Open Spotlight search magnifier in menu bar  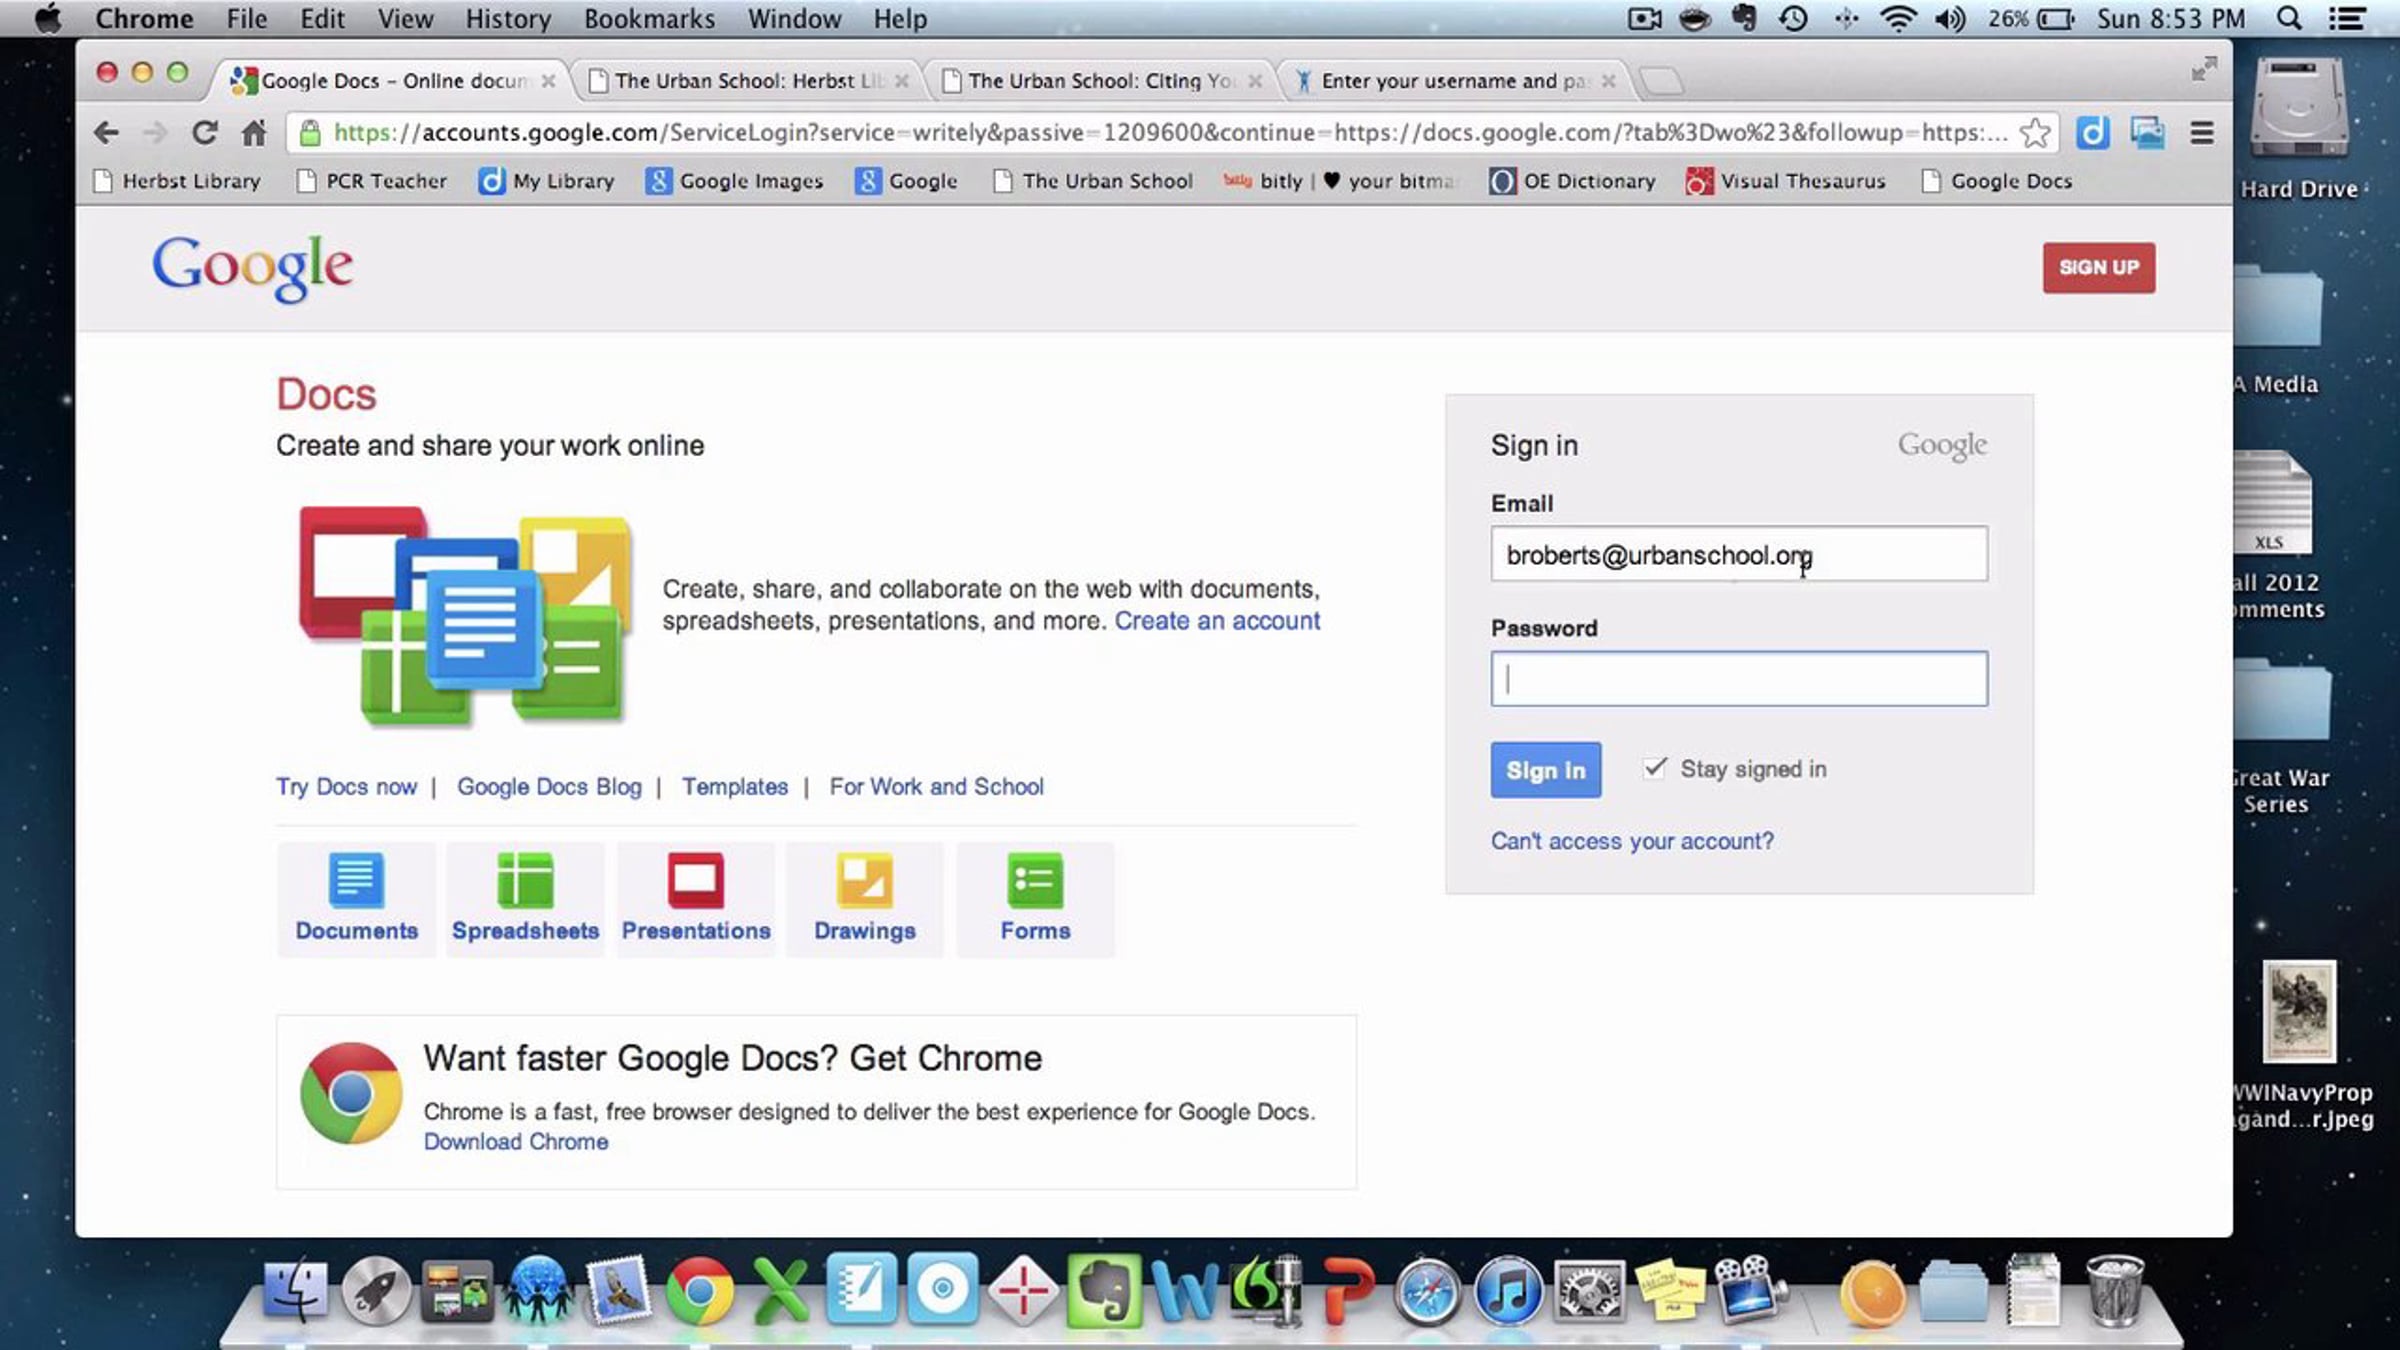(2289, 19)
